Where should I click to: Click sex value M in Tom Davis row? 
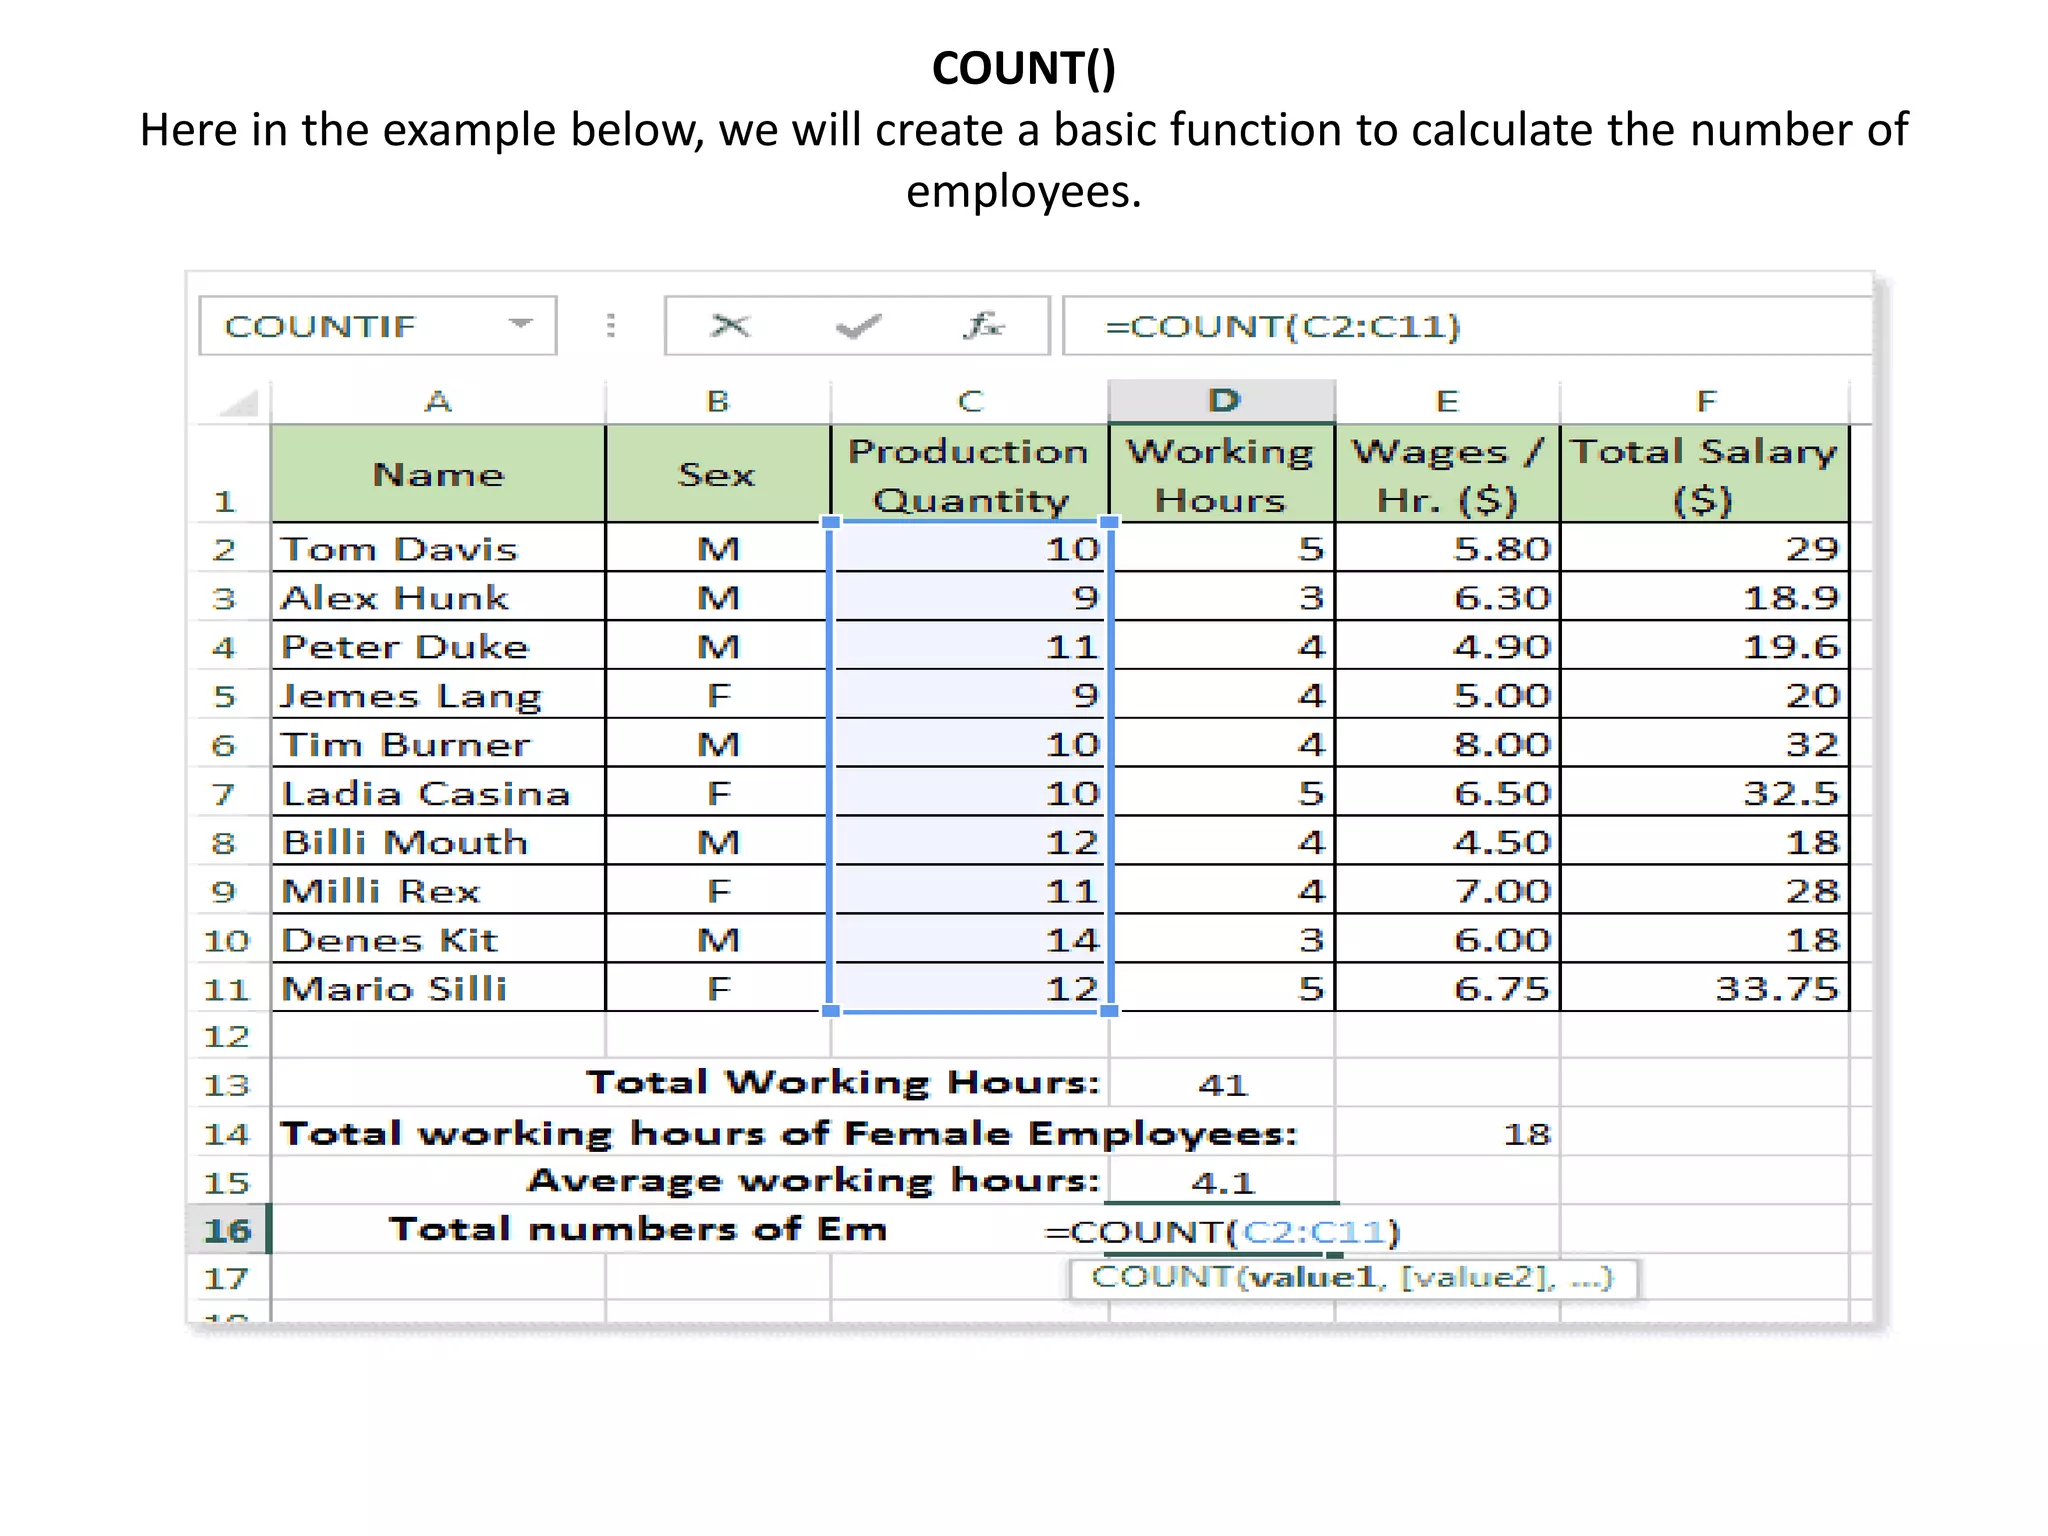tap(718, 548)
